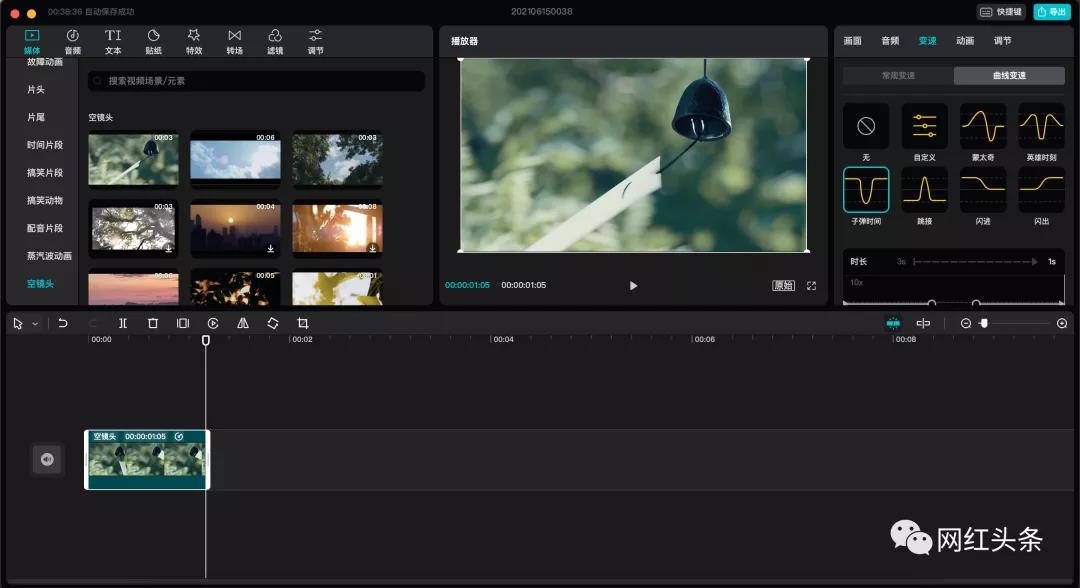Select the crop tool in timeline toolbar
1080x588 pixels.
click(x=303, y=323)
